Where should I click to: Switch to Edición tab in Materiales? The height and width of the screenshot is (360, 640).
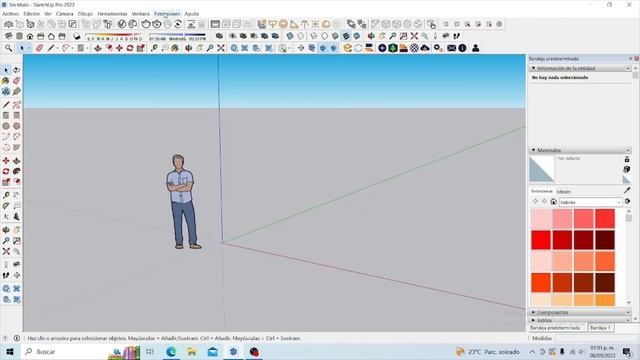(x=564, y=191)
